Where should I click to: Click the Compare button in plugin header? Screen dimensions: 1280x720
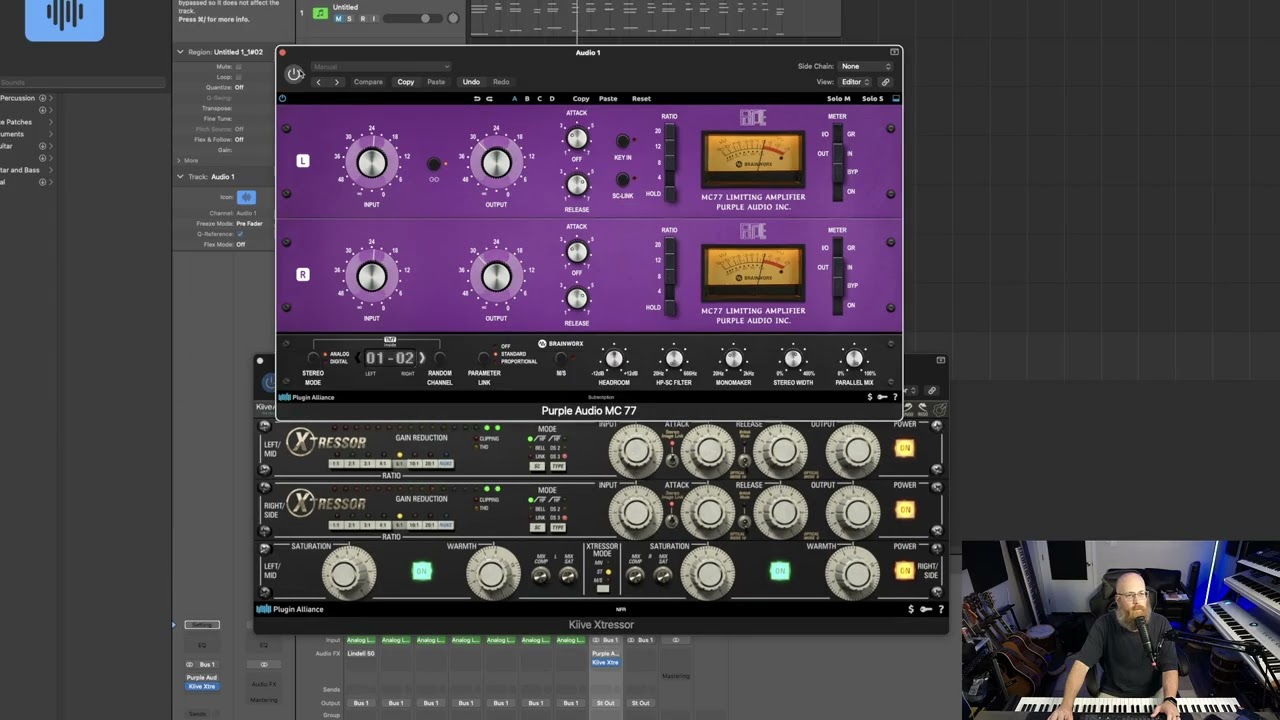tap(368, 82)
